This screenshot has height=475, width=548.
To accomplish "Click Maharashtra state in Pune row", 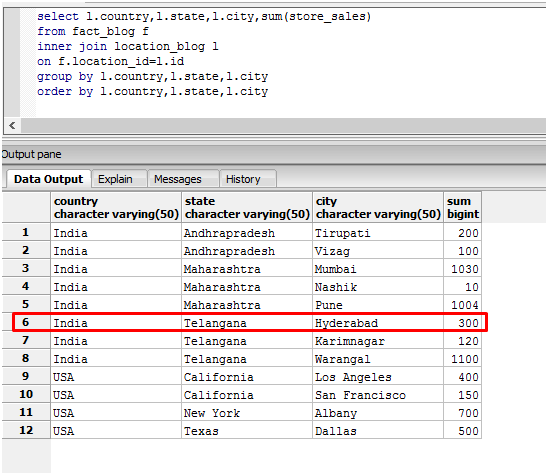I will (247, 304).
